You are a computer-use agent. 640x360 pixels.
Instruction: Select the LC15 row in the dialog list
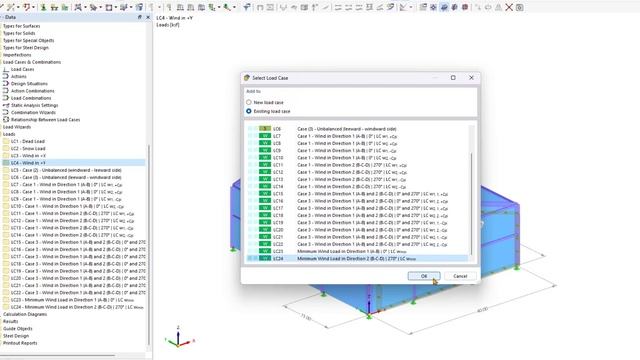[x=358, y=194]
